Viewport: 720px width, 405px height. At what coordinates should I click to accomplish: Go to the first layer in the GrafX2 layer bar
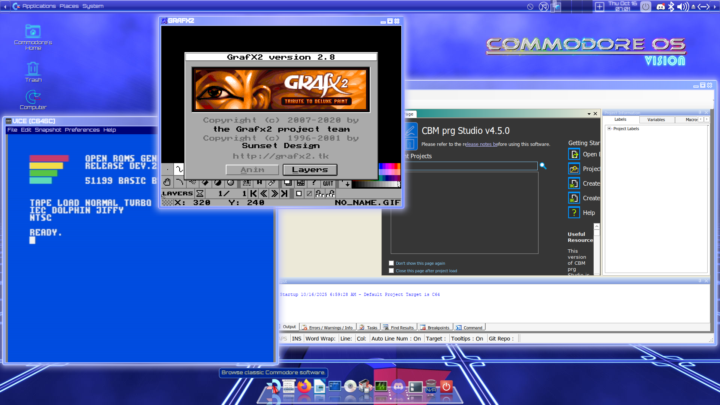pos(253,194)
